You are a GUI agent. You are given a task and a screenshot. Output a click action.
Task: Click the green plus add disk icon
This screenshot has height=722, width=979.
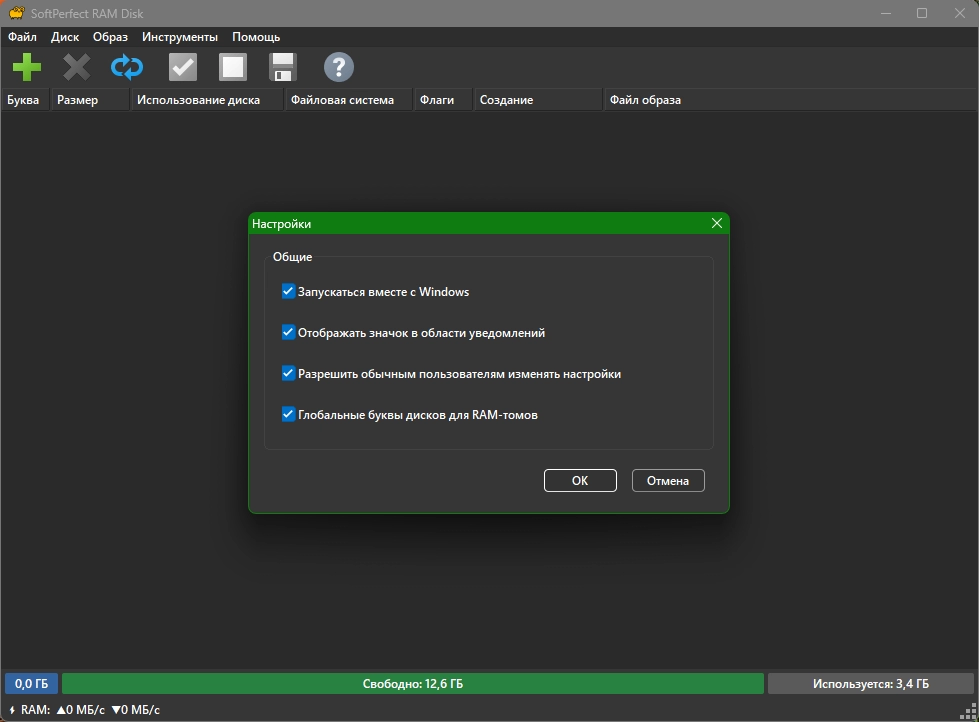click(27, 68)
